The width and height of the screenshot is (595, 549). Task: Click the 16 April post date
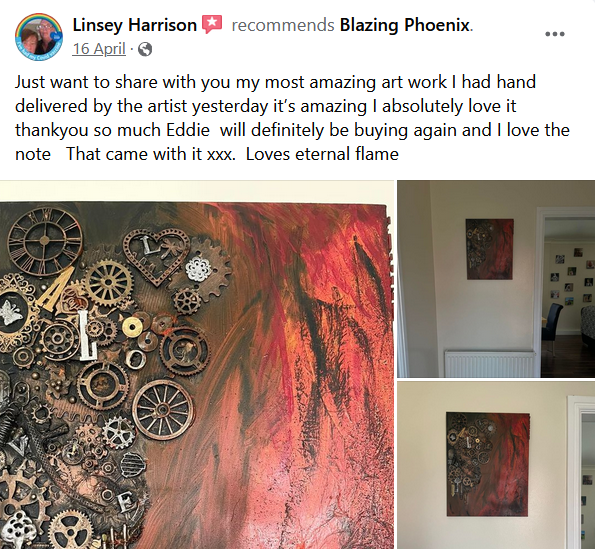click(99, 49)
